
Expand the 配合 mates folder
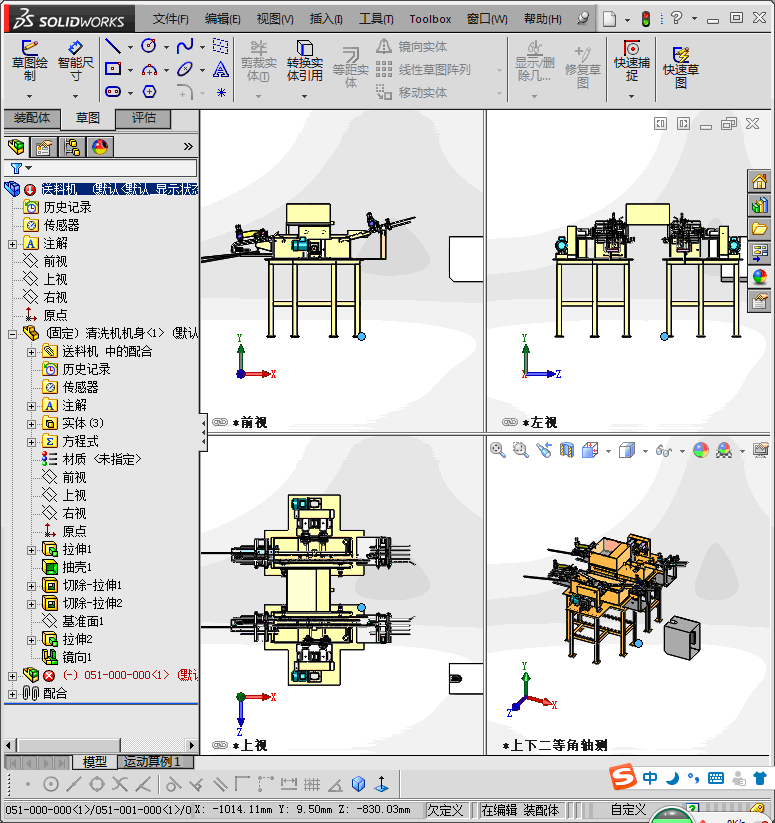[12, 694]
